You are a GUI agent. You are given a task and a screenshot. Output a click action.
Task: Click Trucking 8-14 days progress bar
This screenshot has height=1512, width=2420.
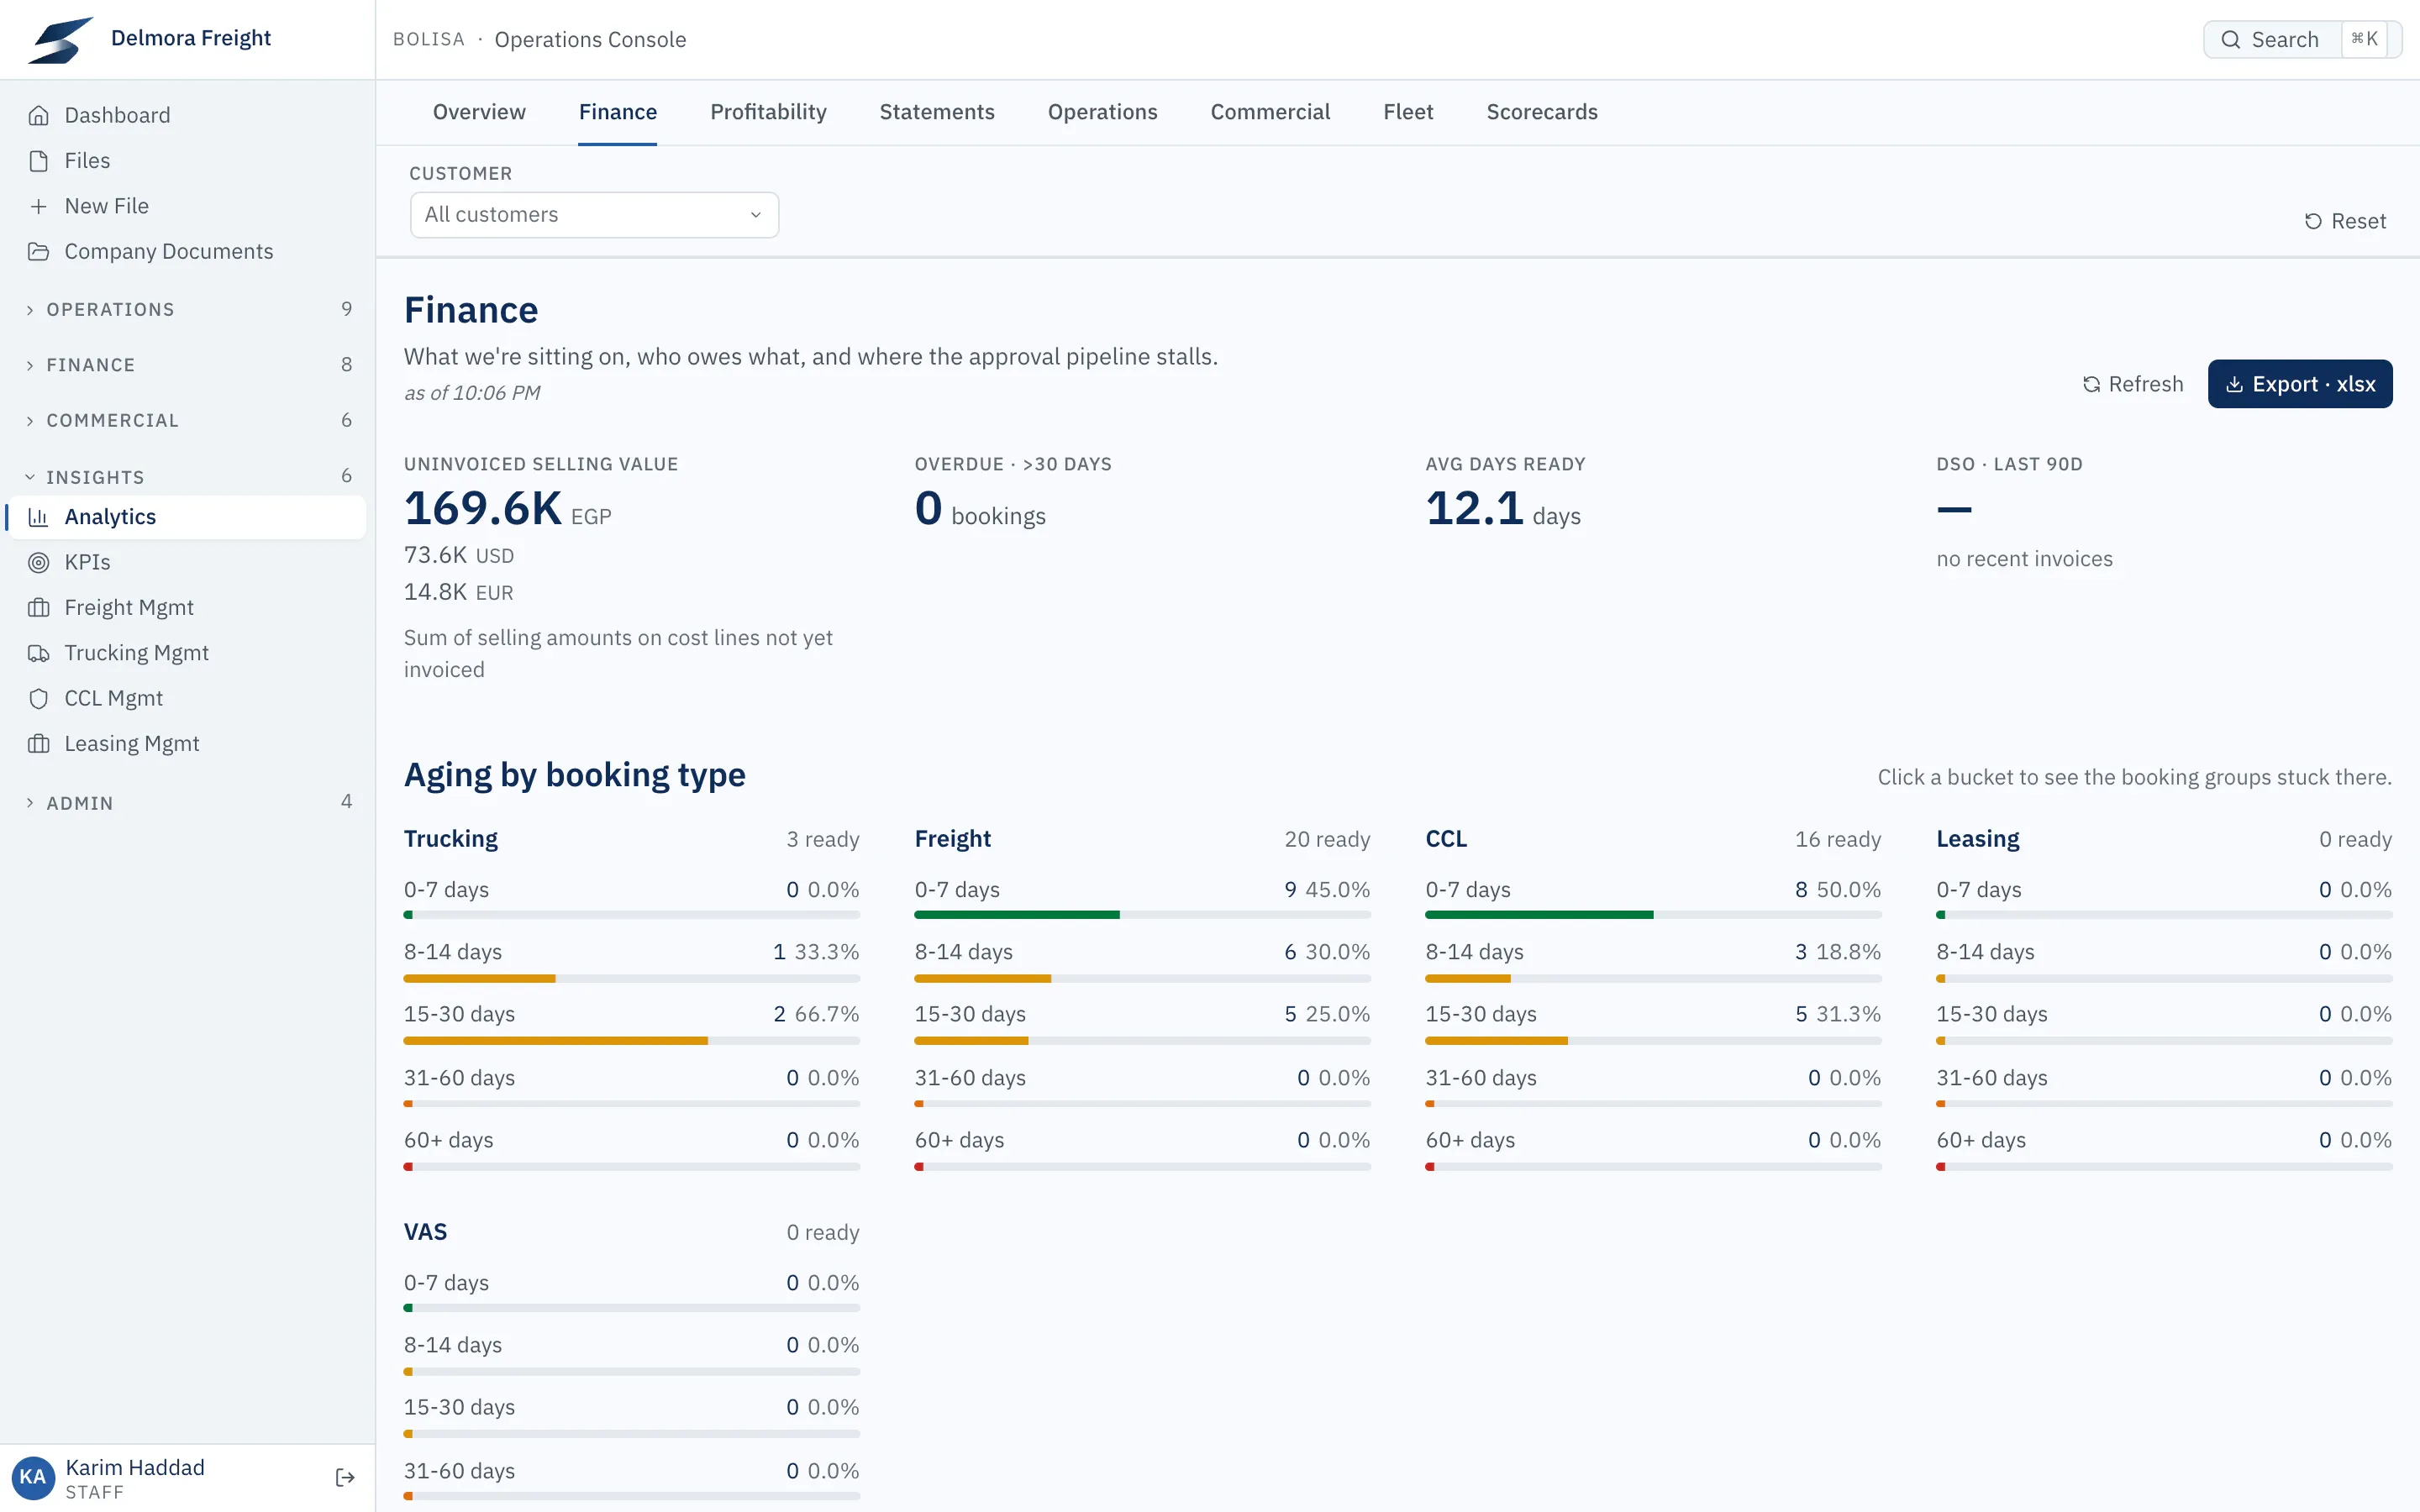(631, 979)
